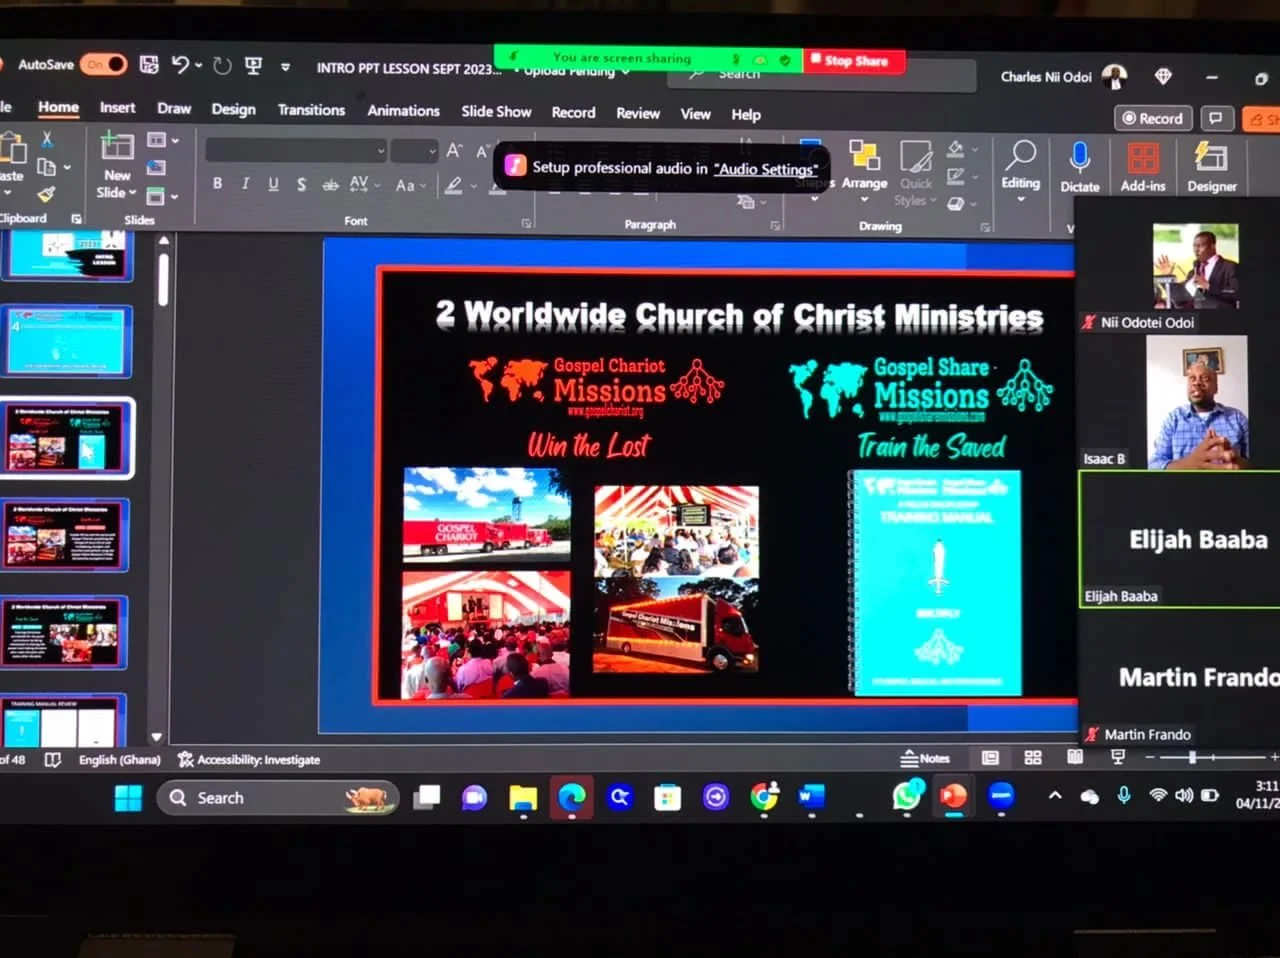Open the Quick Styles gallery
The width and height of the screenshot is (1280, 958).
click(x=916, y=172)
